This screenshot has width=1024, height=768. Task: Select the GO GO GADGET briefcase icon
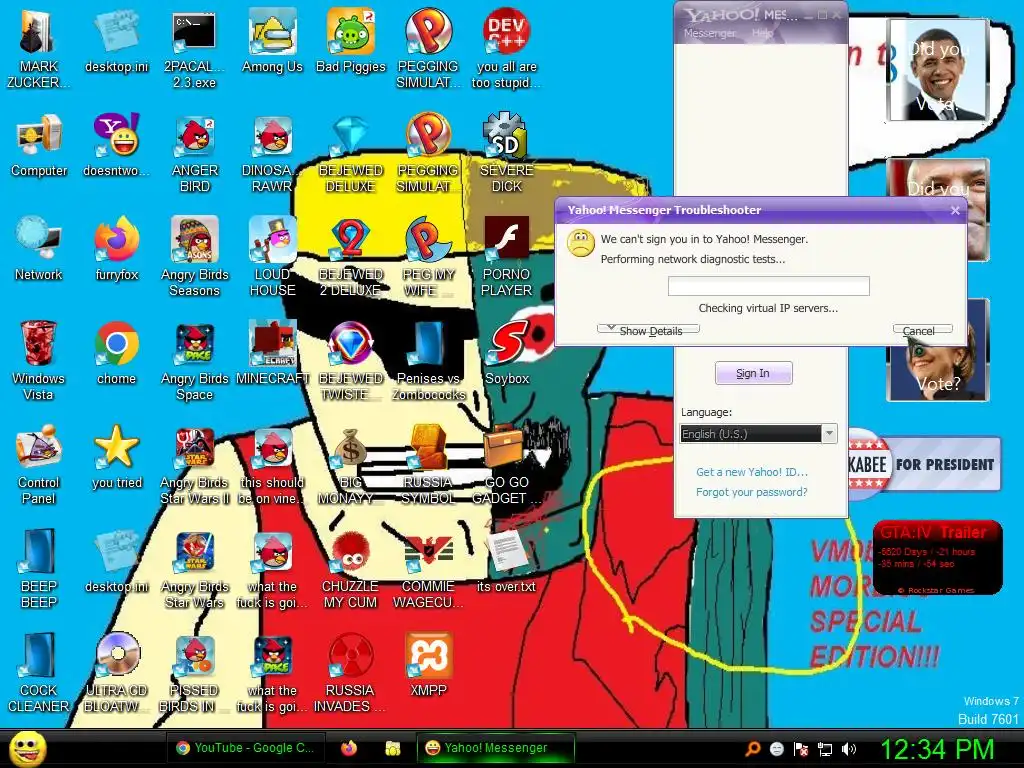click(x=507, y=464)
